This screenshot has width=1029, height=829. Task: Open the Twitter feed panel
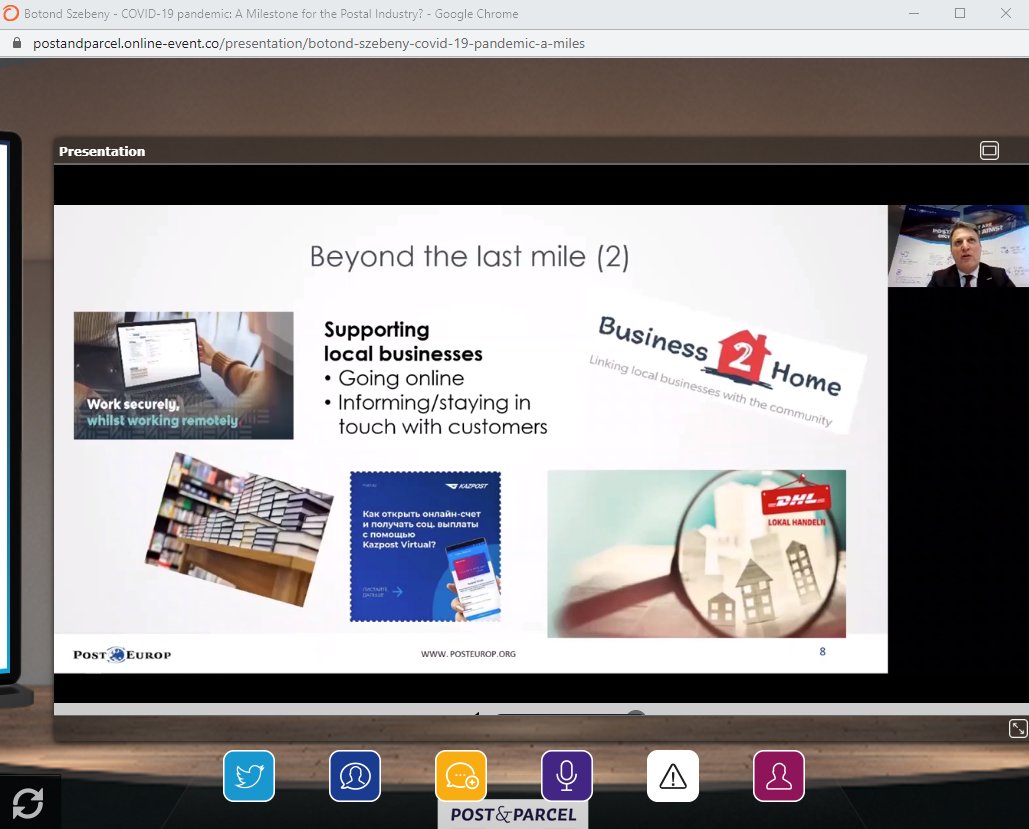(x=248, y=776)
